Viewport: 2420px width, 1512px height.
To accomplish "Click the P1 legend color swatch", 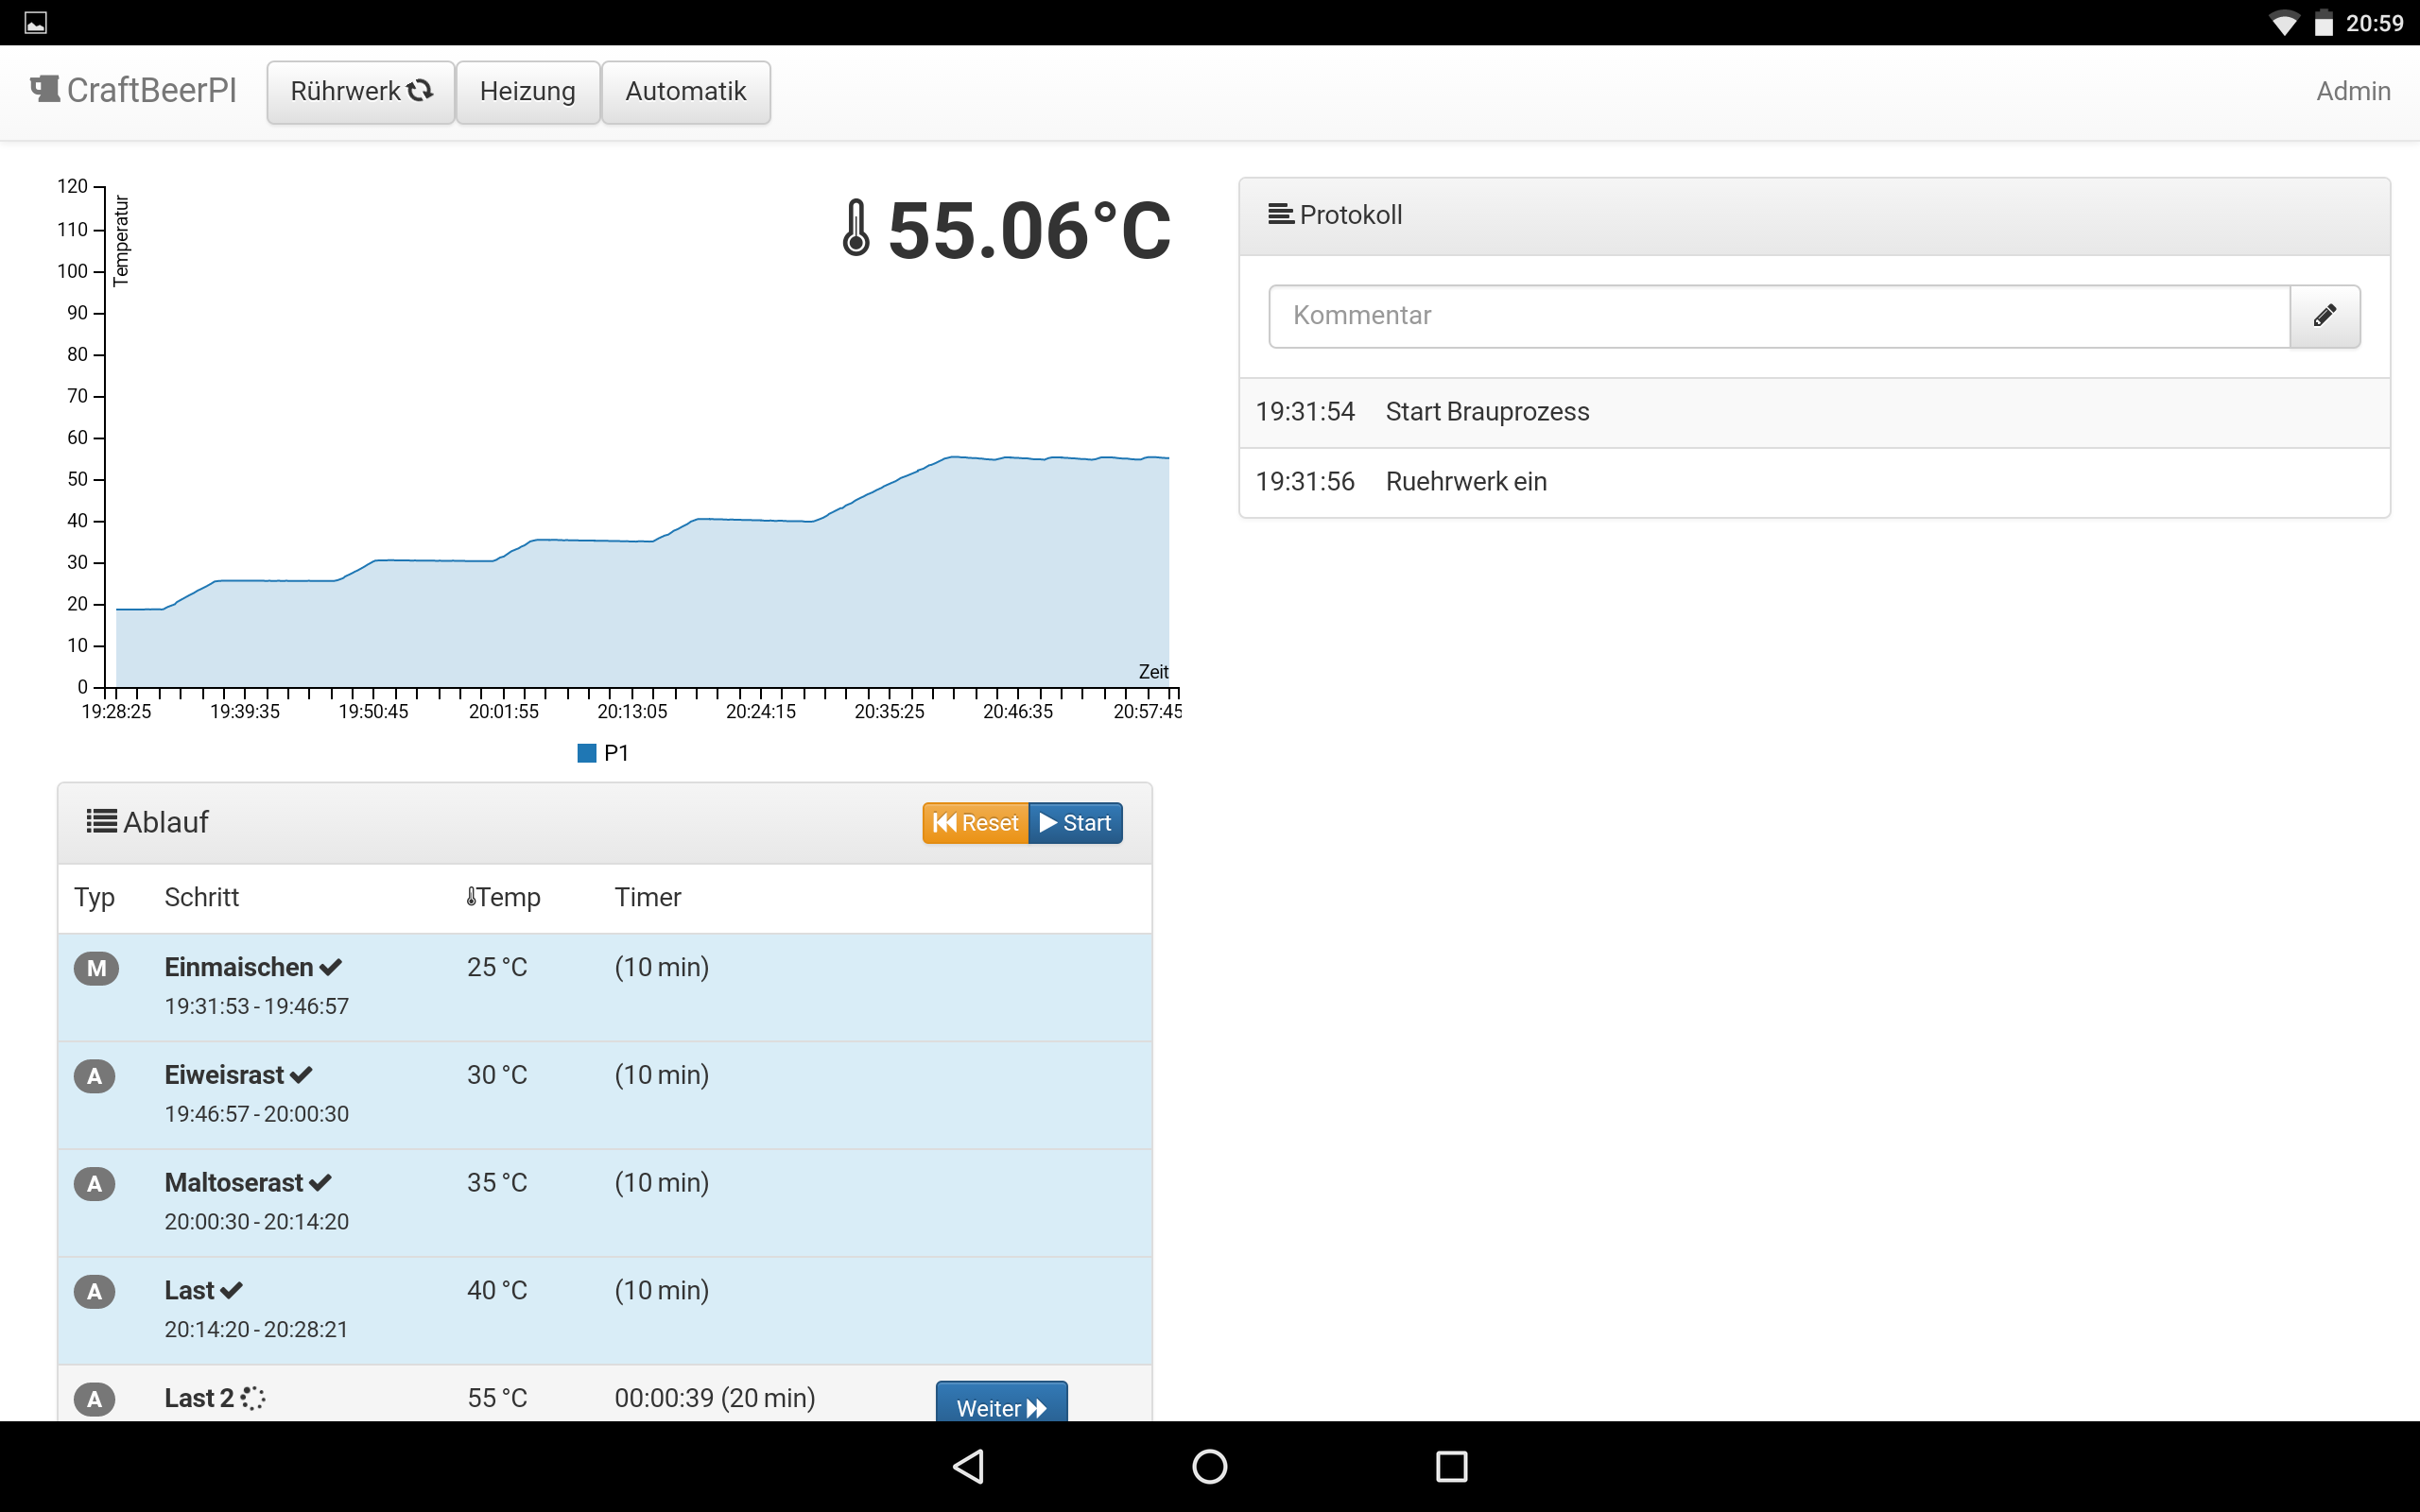I will click(587, 753).
